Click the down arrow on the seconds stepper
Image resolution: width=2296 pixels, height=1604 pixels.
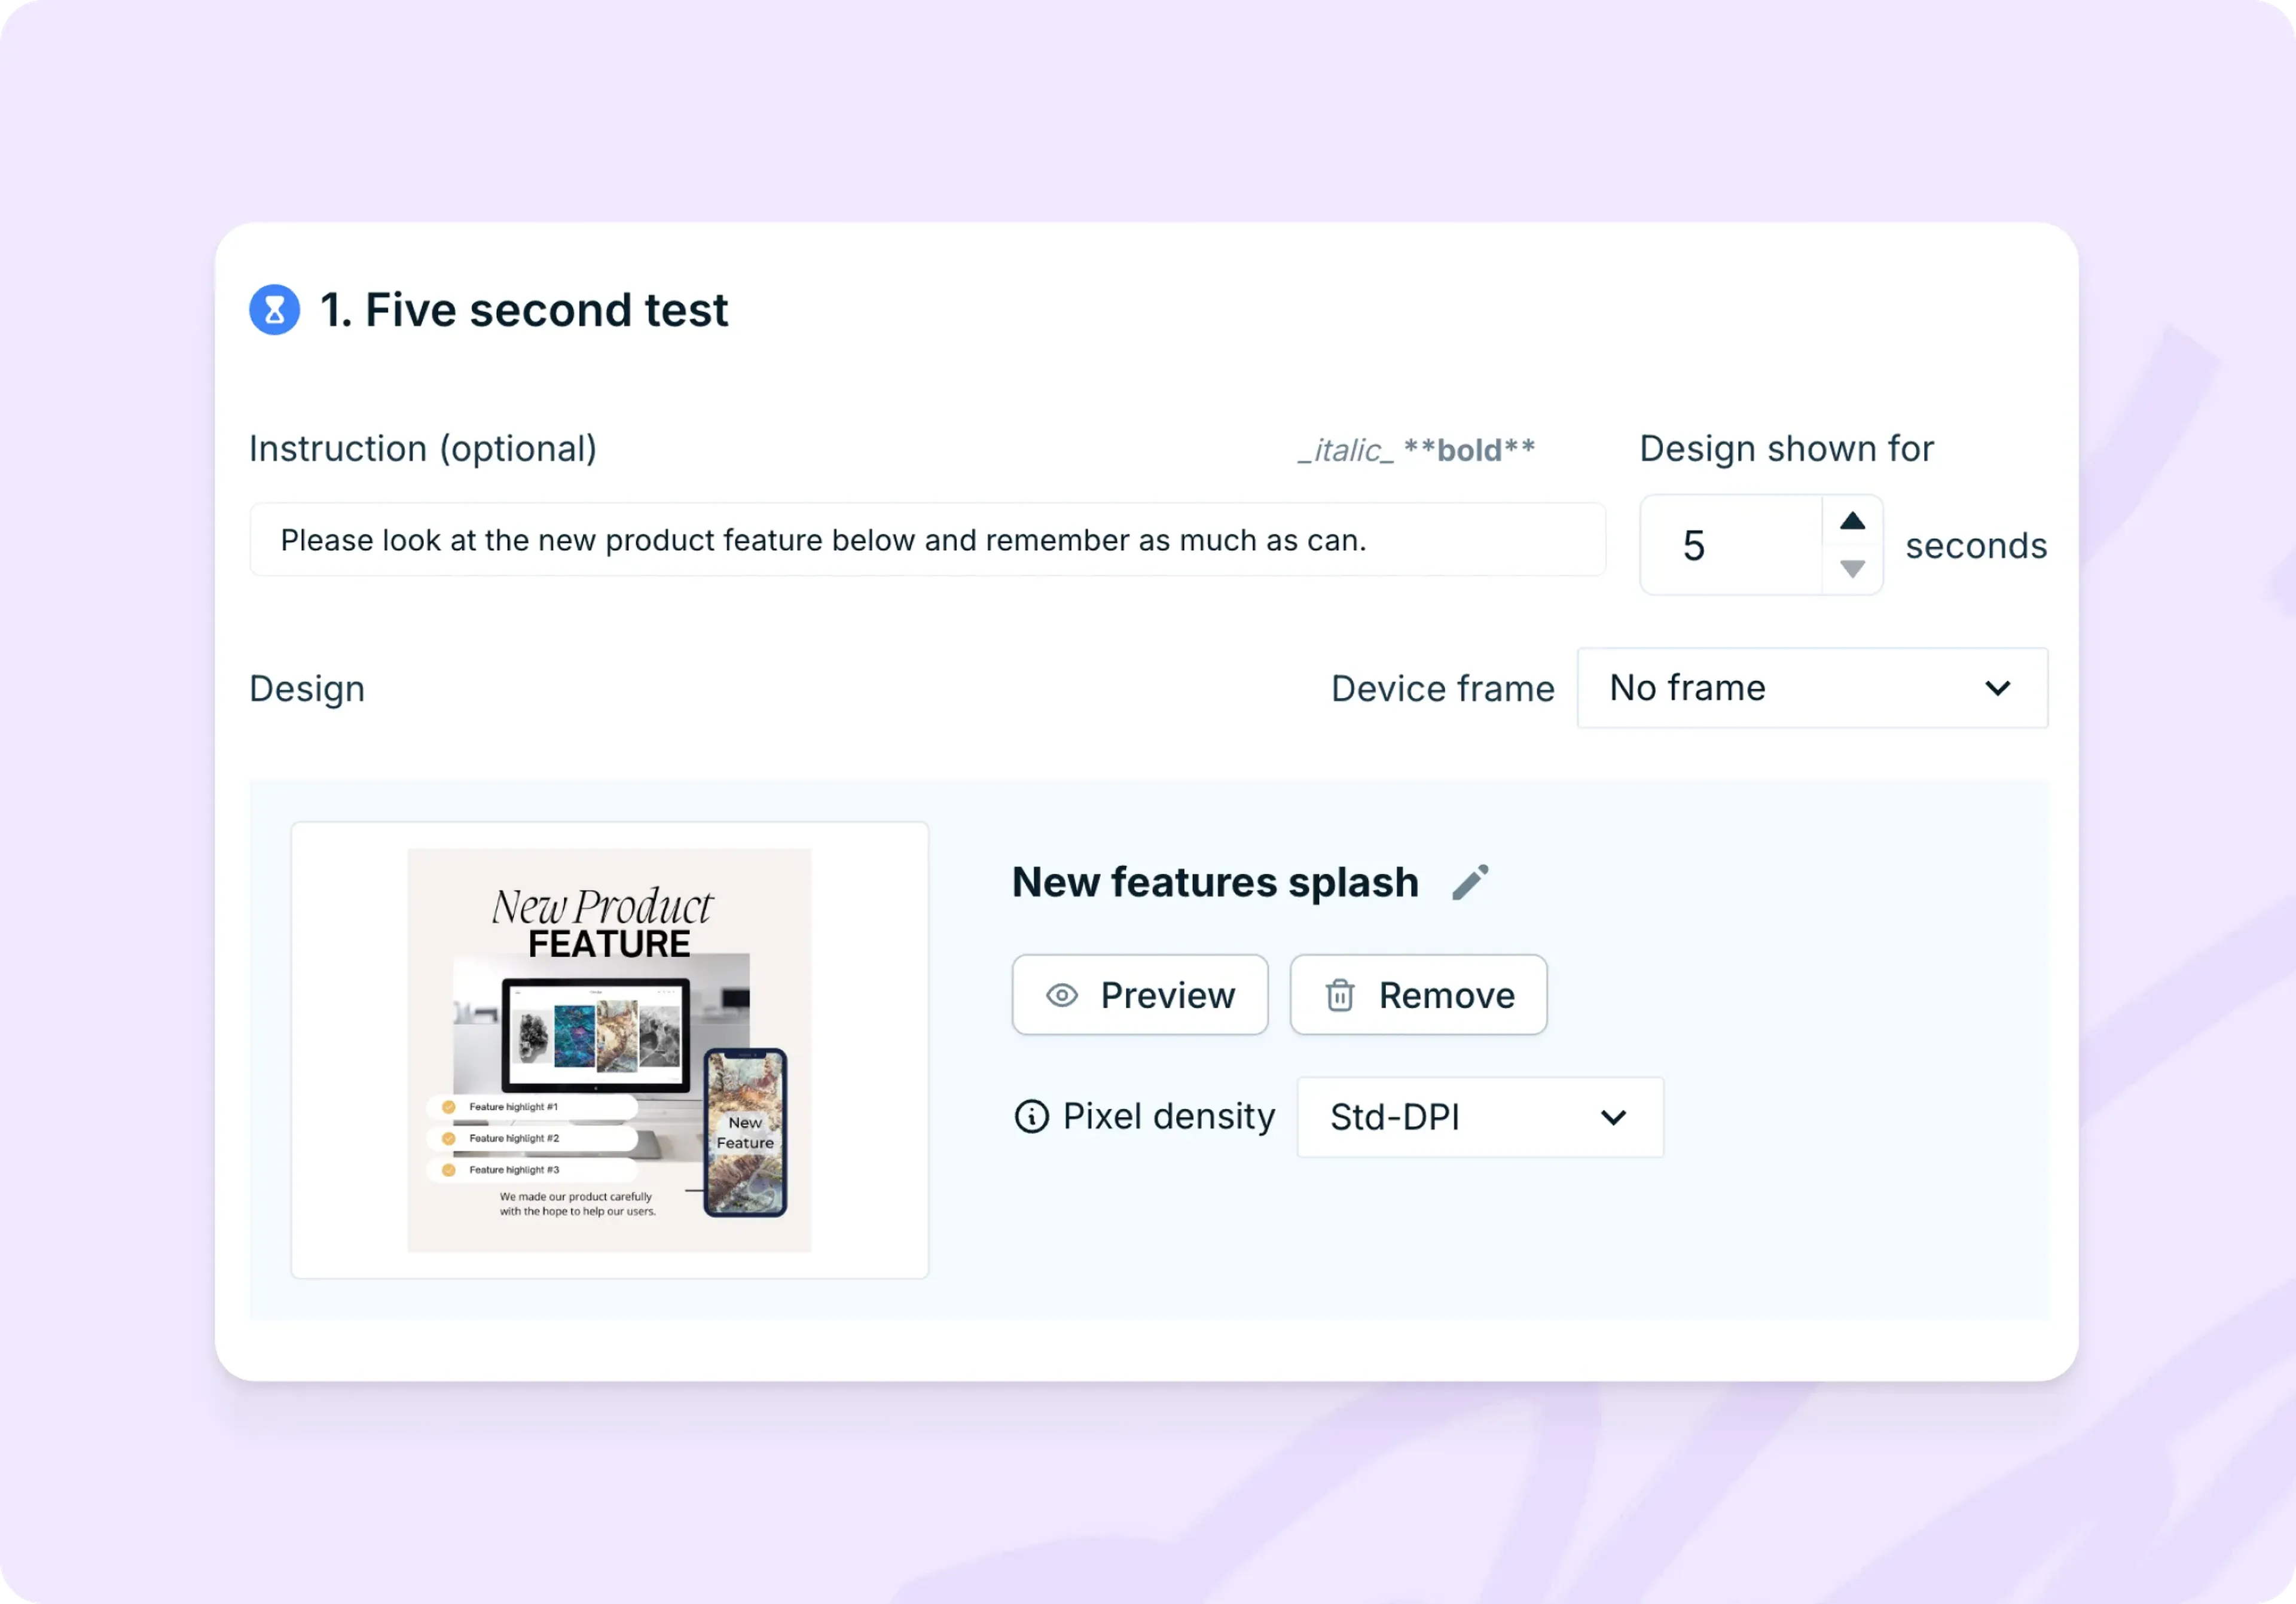coord(1853,568)
